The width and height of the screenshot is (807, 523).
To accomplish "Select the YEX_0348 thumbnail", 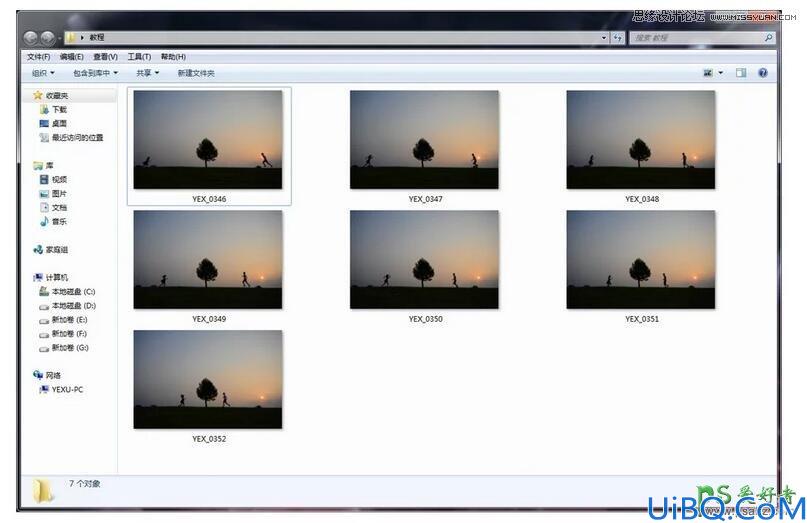I will tap(641, 140).
